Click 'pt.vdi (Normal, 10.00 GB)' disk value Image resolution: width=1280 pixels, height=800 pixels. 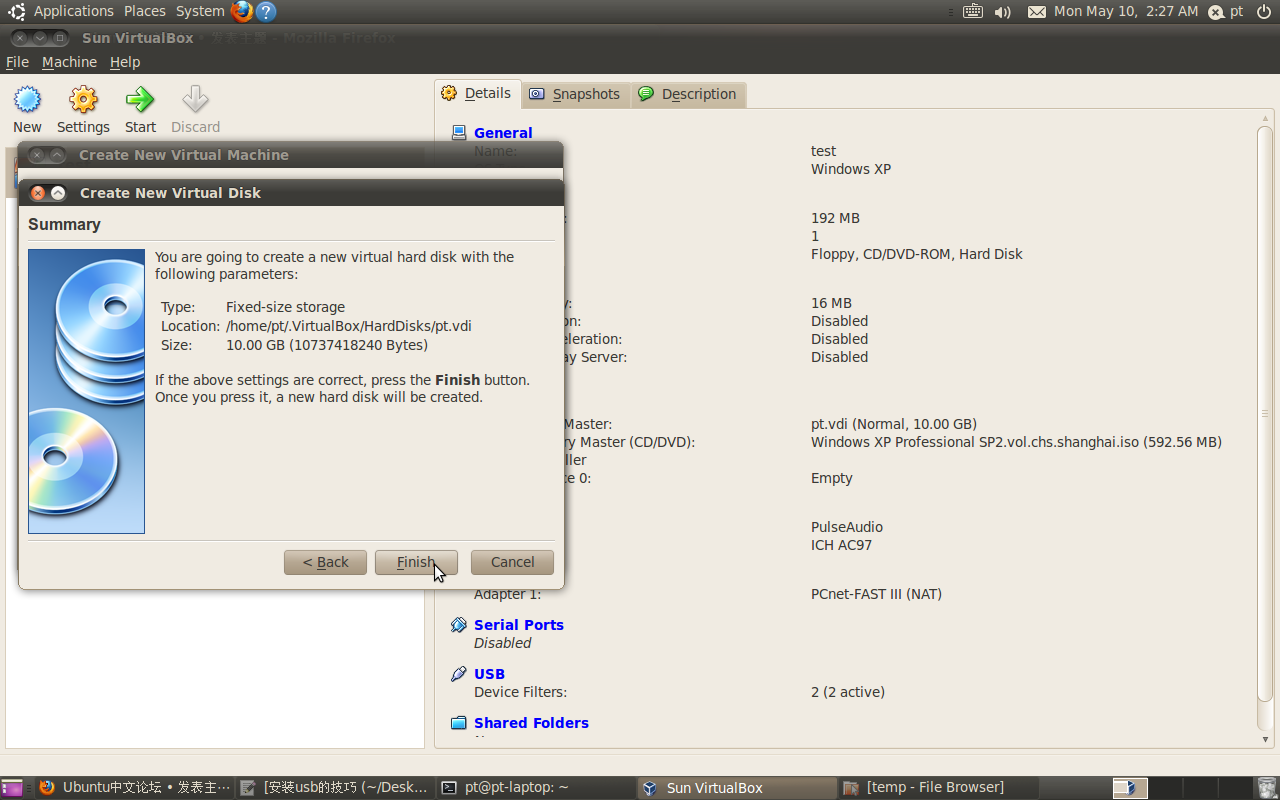point(894,424)
